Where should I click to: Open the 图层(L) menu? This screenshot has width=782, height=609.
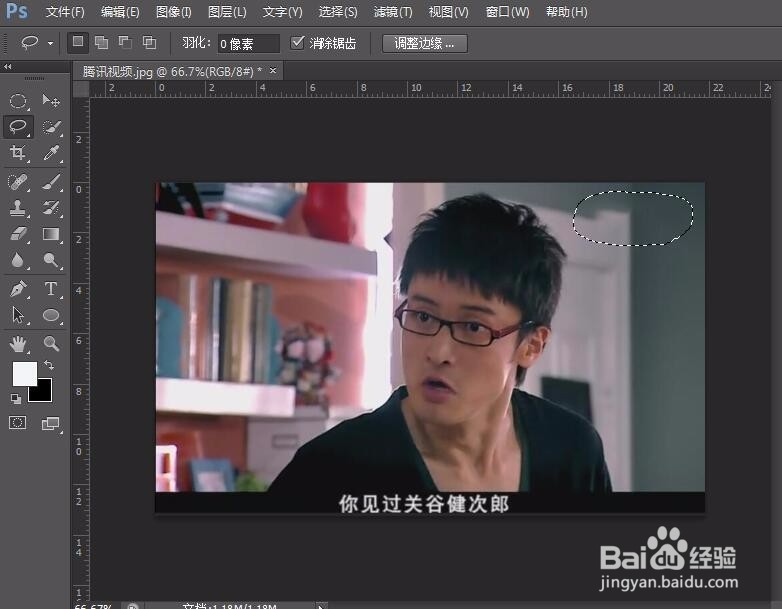coord(227,11)
